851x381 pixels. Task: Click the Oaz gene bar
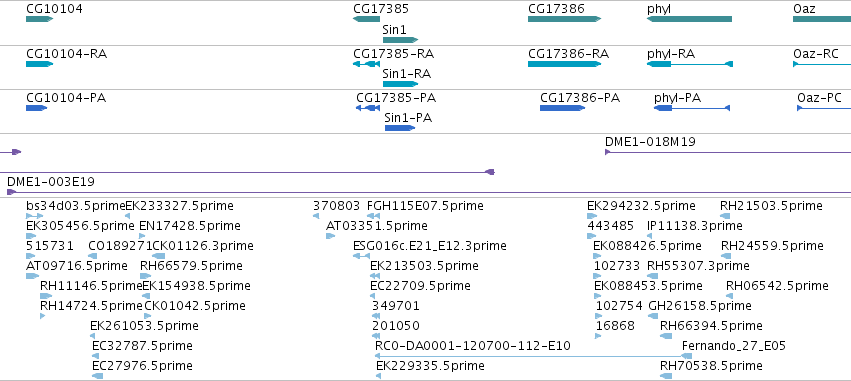click(822, 19)
